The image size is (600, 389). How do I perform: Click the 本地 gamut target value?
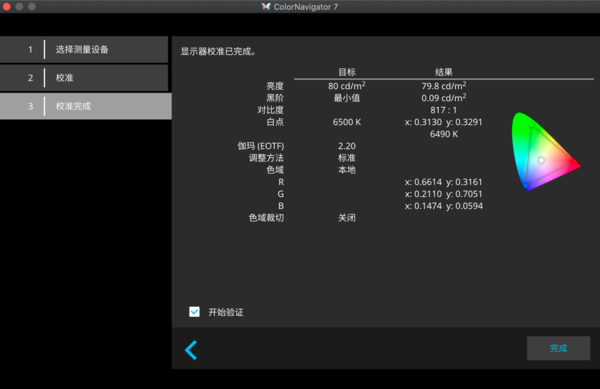click(347, 170)
